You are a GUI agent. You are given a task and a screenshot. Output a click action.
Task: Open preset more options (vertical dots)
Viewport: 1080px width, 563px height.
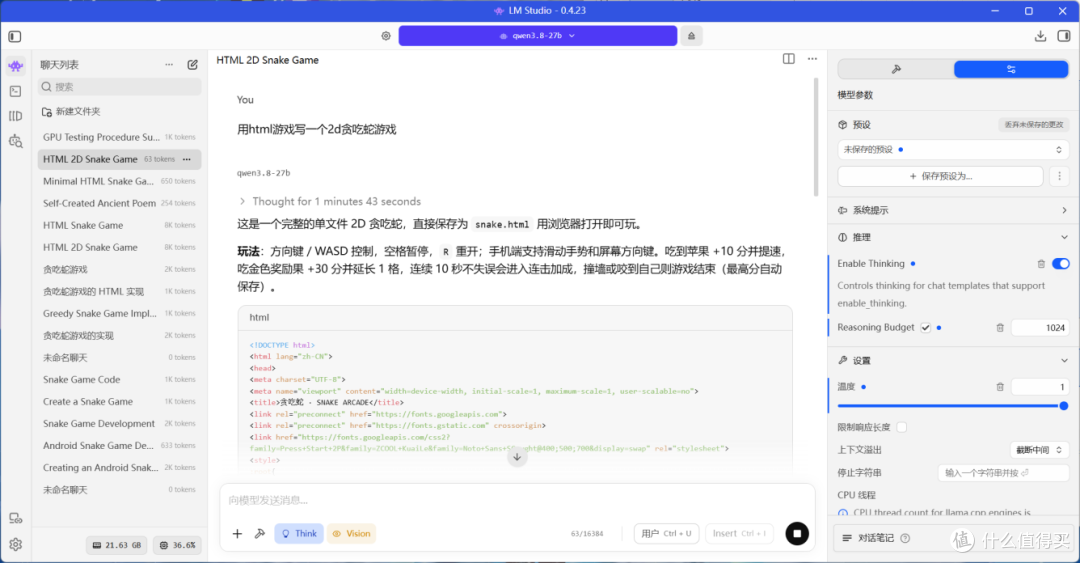point(1059,176)
